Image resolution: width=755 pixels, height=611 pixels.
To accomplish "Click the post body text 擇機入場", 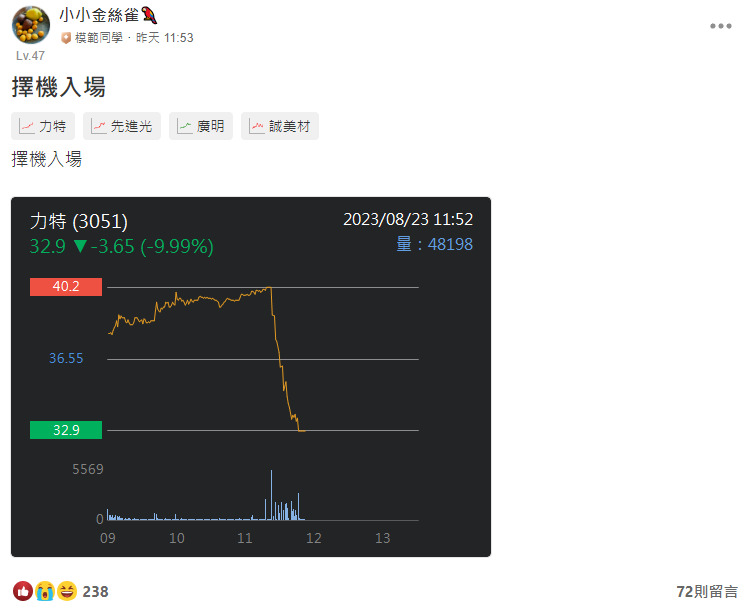I will 47,159.
